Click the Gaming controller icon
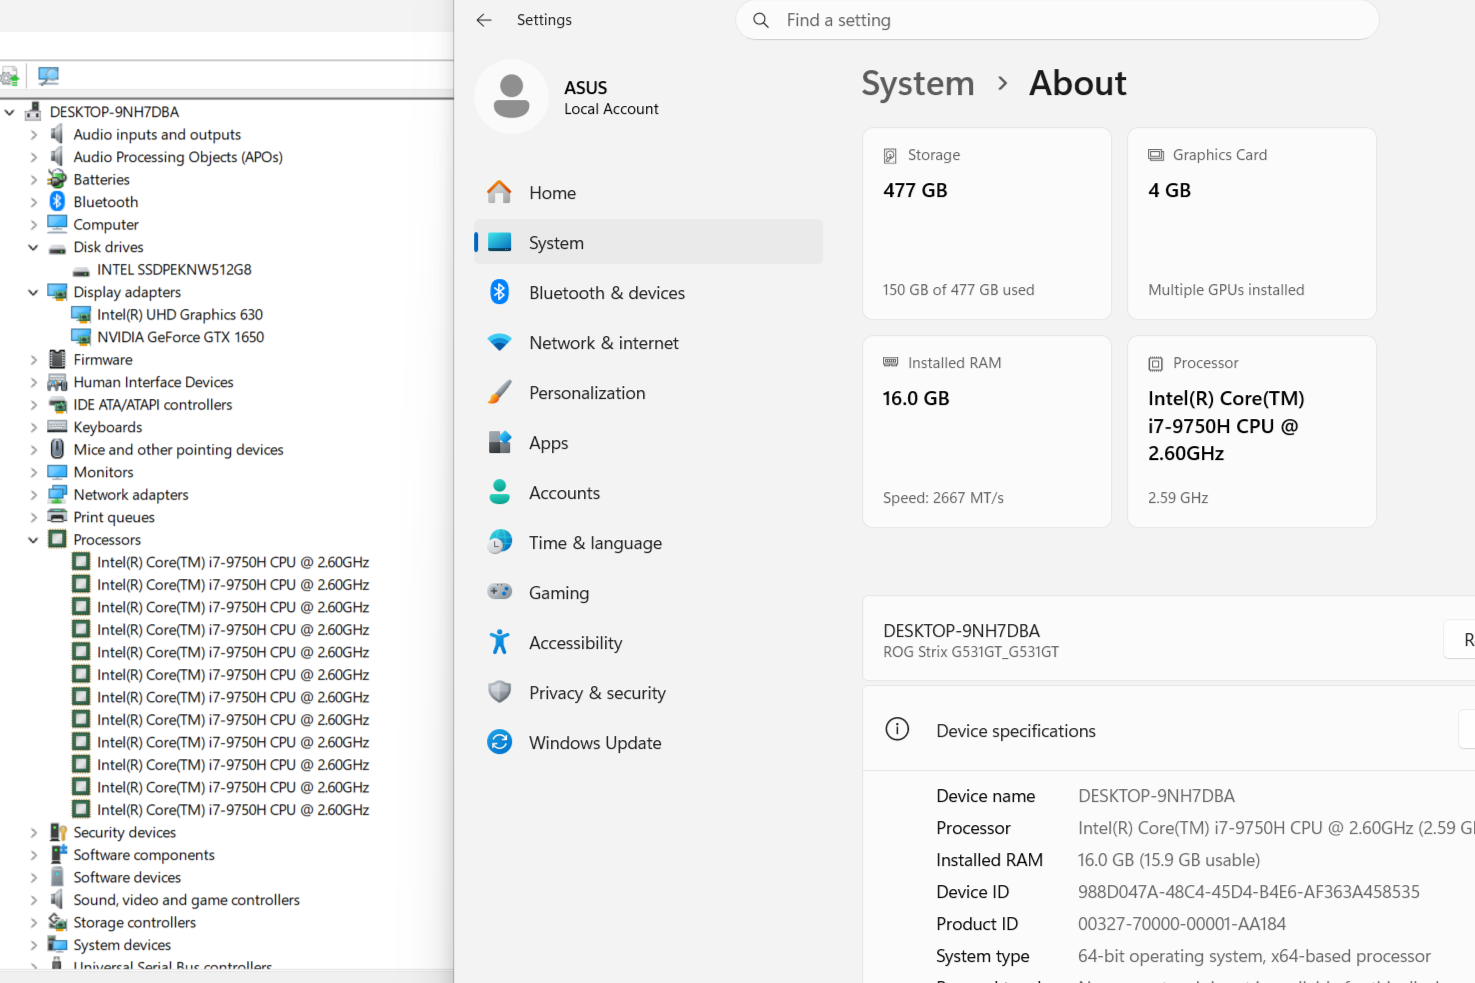Viewport: 1475px width, 983px height. pos(499,592)
